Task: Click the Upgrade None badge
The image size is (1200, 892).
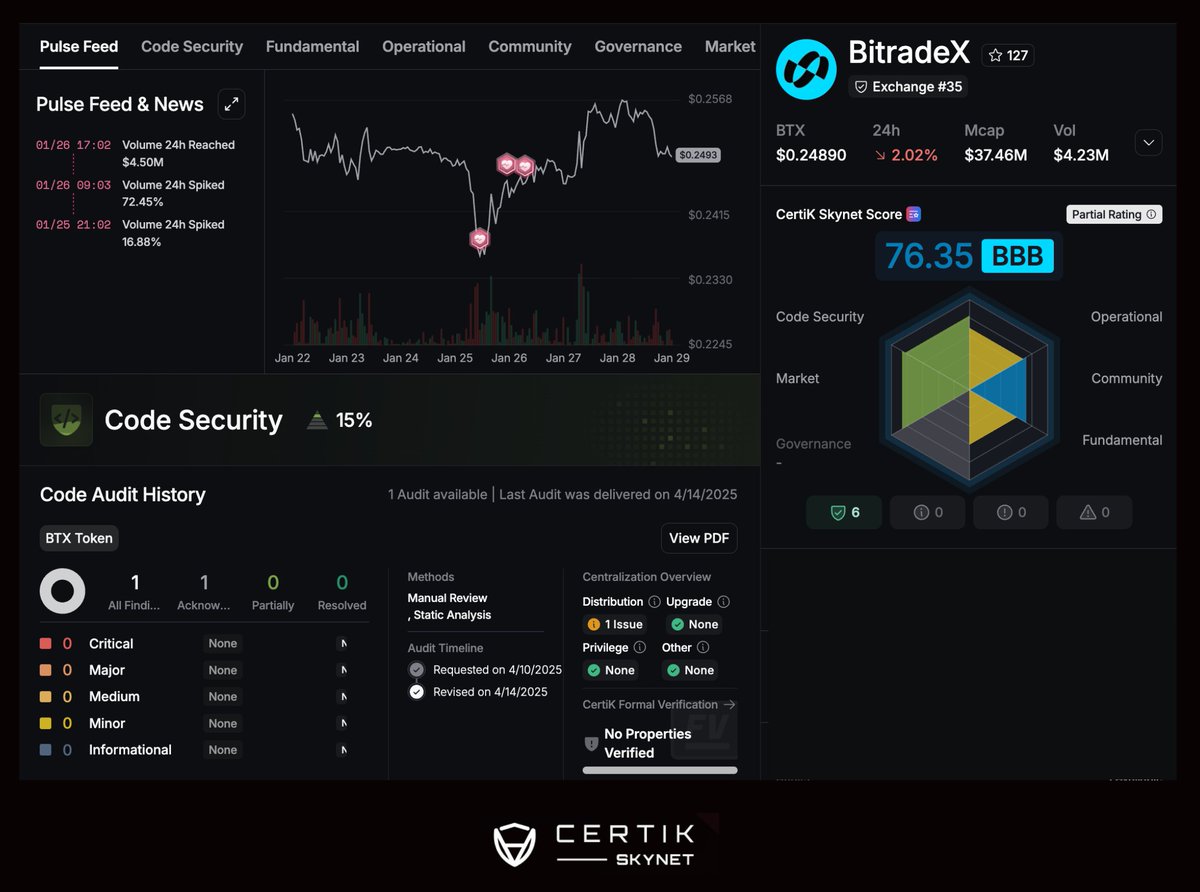Action: (x=695, y=624)
